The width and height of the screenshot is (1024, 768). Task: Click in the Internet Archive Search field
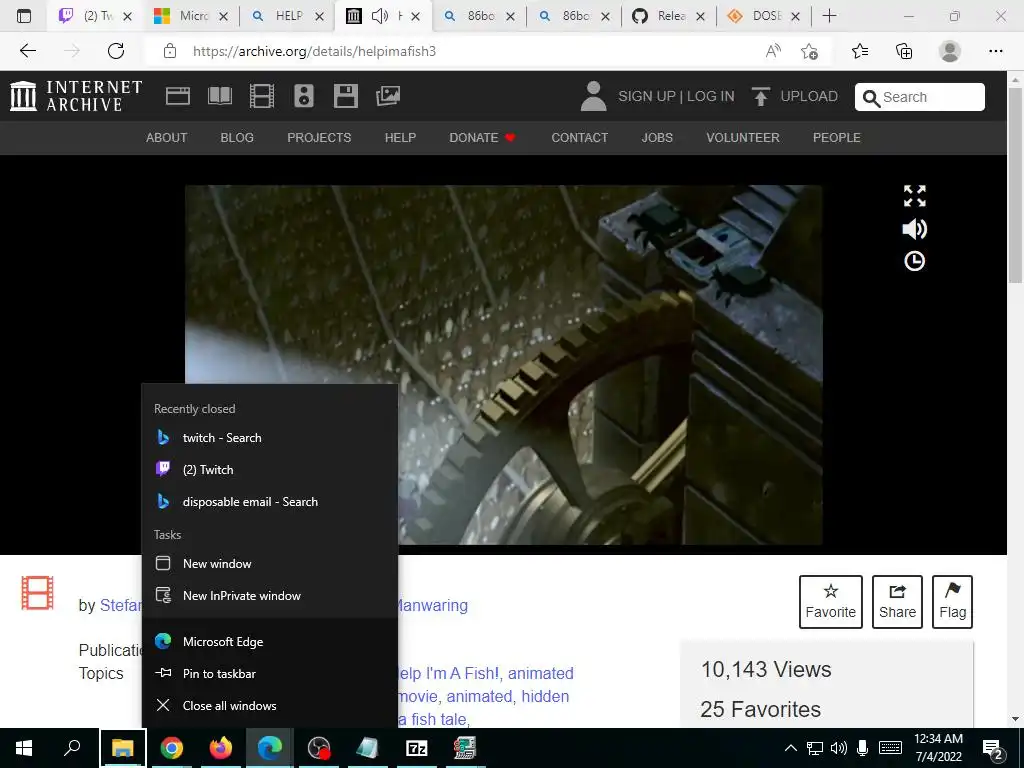[x=920, y=97]
